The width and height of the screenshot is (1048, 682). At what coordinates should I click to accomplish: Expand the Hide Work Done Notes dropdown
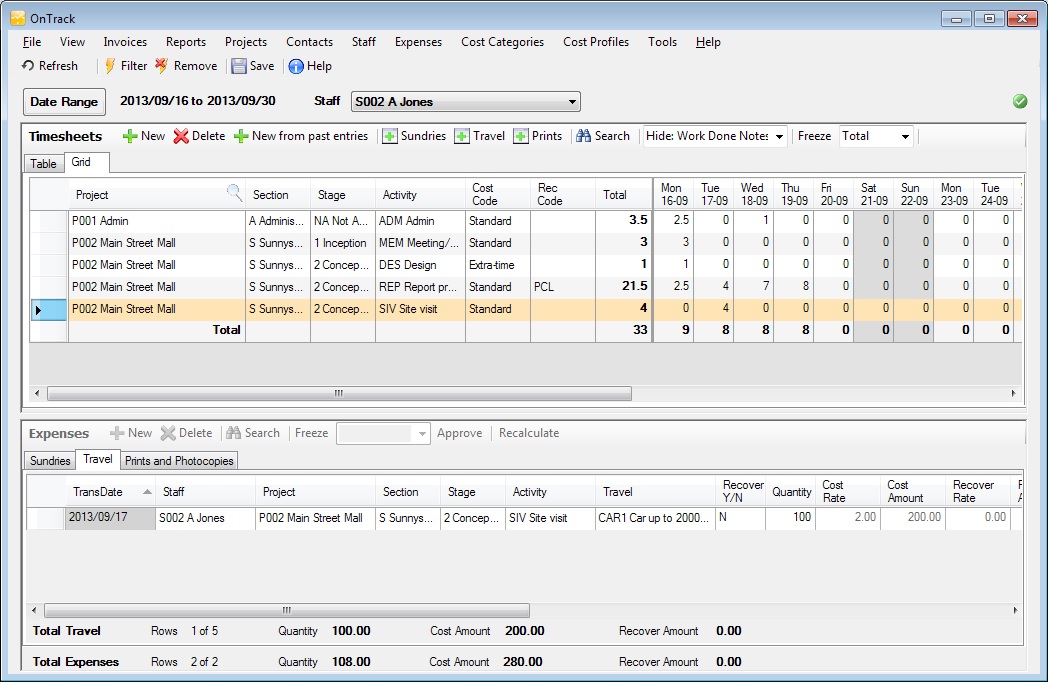[778, 136]
